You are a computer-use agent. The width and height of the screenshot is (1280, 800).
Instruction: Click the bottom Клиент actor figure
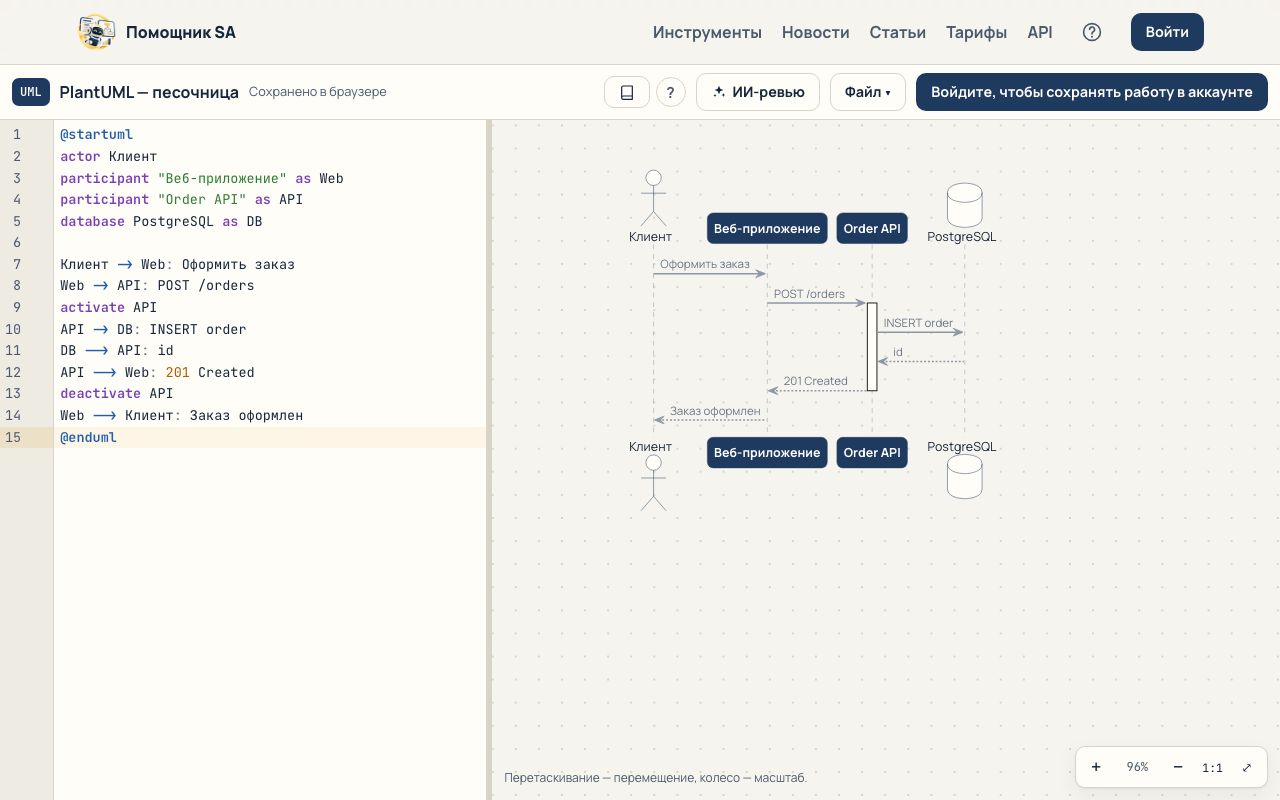coord(653,483)
